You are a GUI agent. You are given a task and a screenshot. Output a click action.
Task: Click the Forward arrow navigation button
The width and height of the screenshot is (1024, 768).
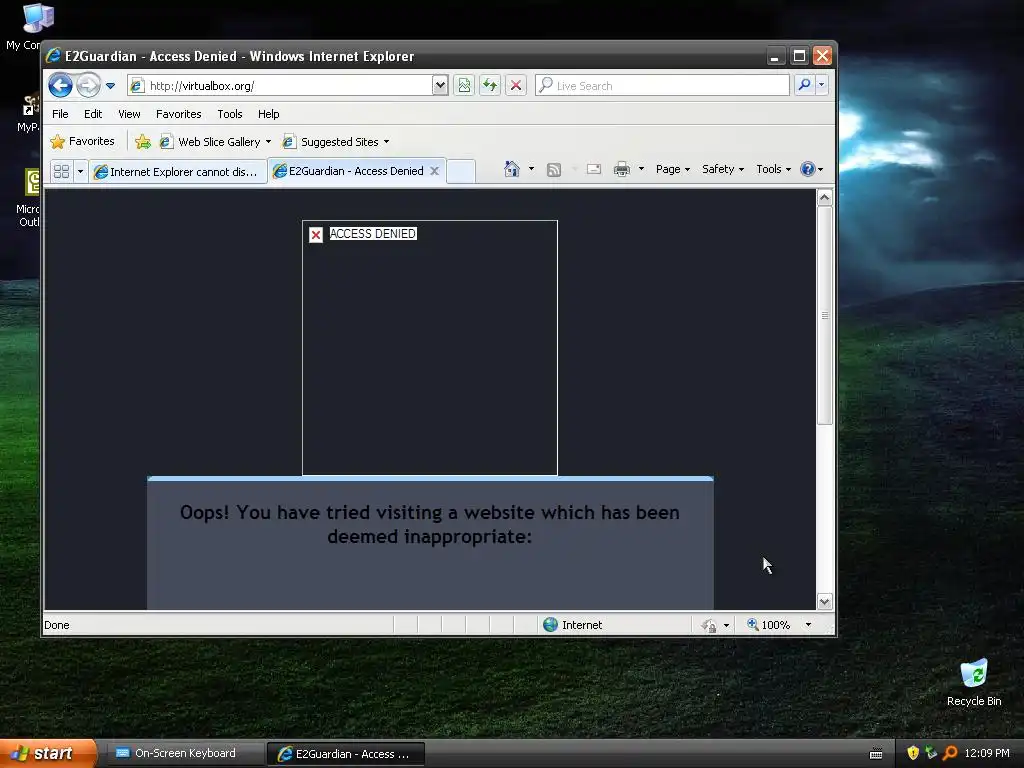tap(88, 86)
